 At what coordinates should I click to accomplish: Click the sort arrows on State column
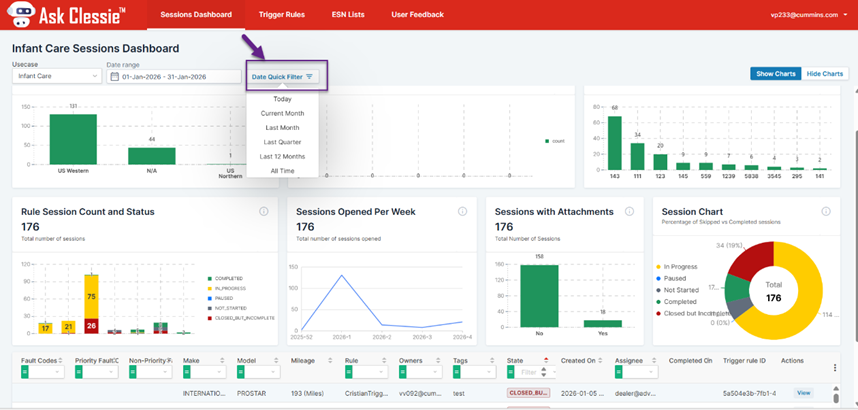pyautogui.click(x=545, y=360)
